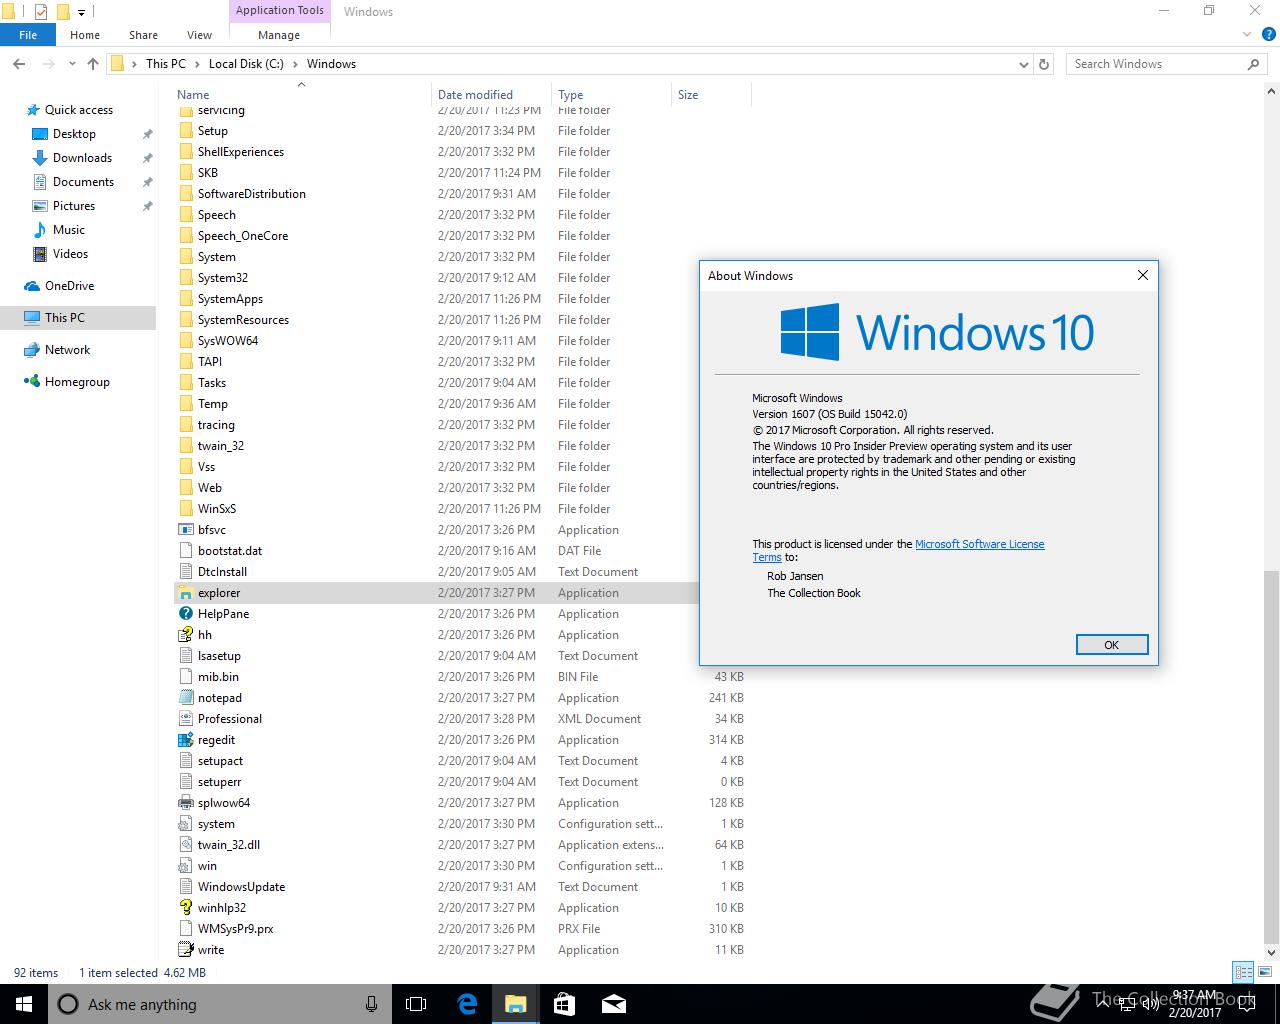
Task: Expand the chevron after Local Disk (C:)
Action: tap(295, 64)
